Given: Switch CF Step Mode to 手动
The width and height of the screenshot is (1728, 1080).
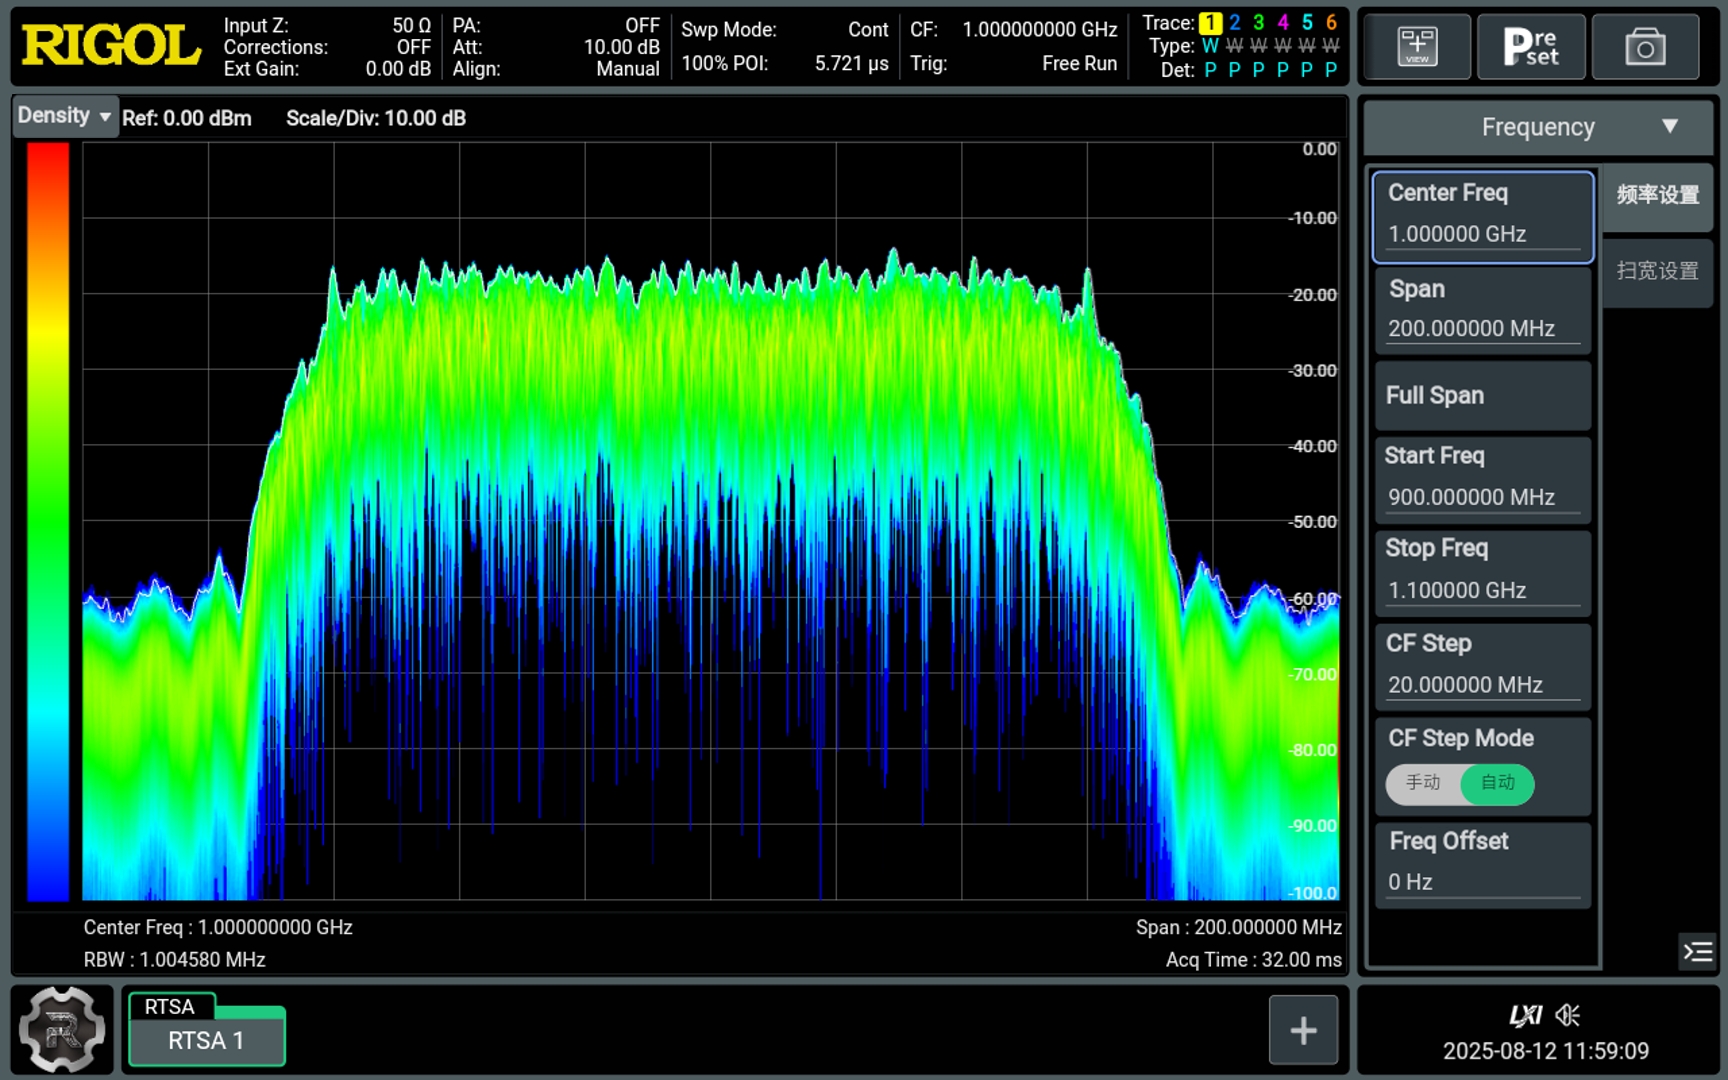Looking at the screenshot, I should click(1424, 785).
